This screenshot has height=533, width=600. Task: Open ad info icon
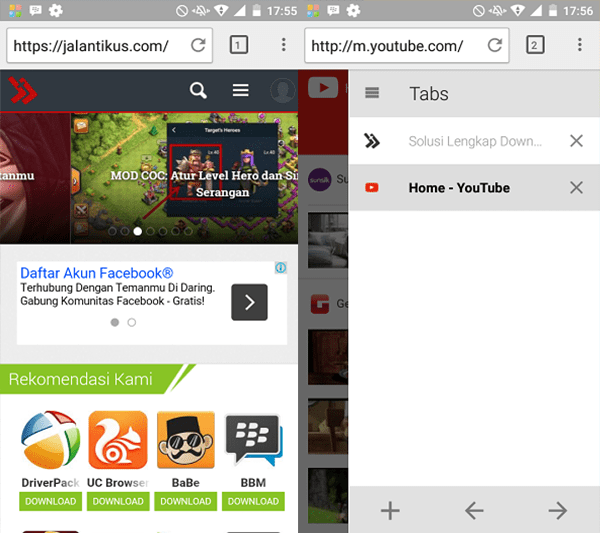point(280,268)
